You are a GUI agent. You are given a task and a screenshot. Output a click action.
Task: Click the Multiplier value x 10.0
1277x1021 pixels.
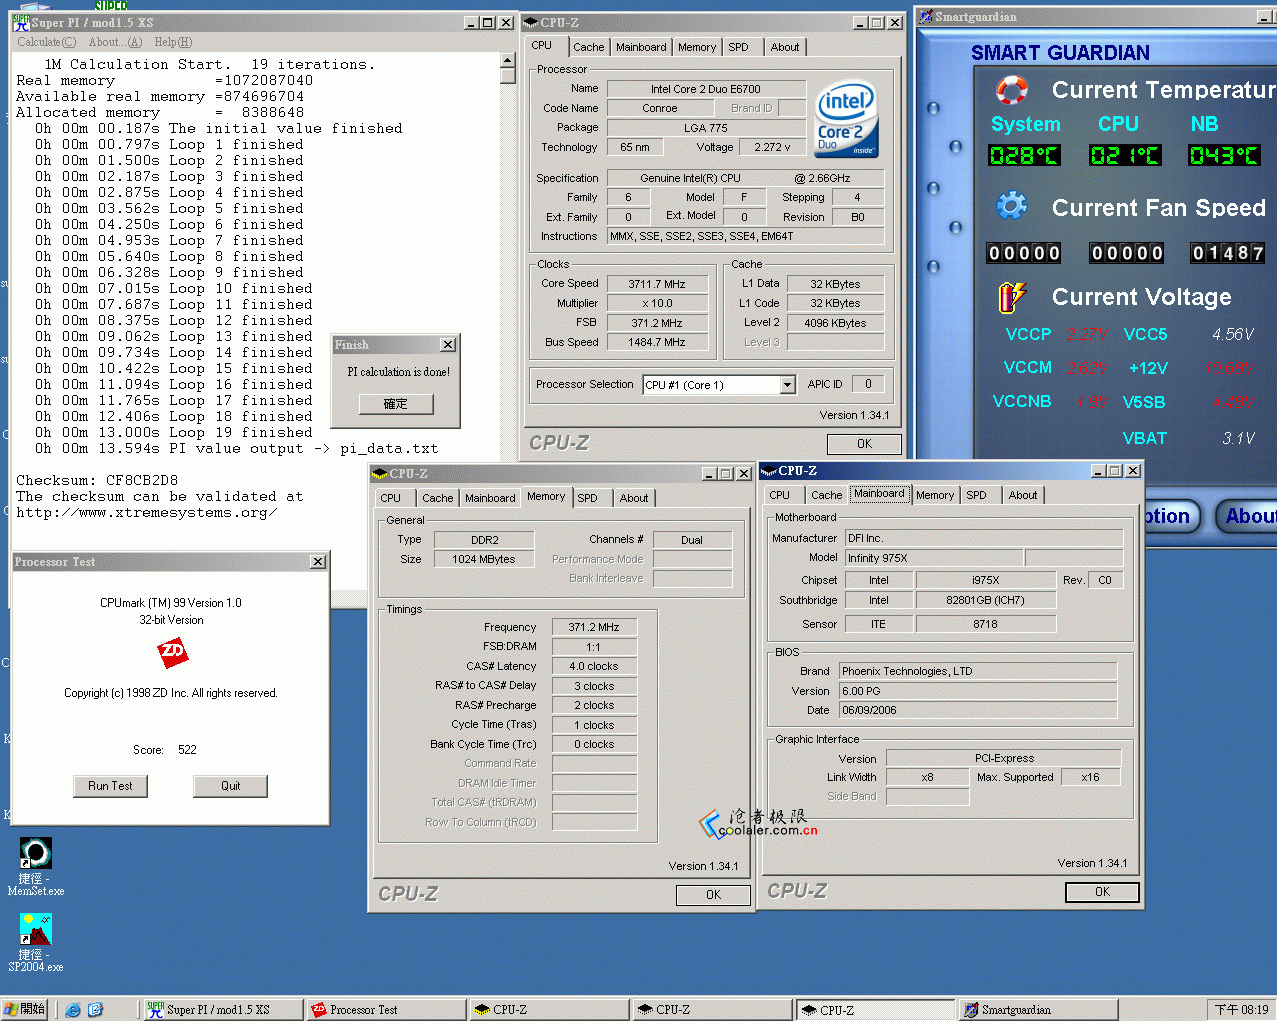coord(656,303)
